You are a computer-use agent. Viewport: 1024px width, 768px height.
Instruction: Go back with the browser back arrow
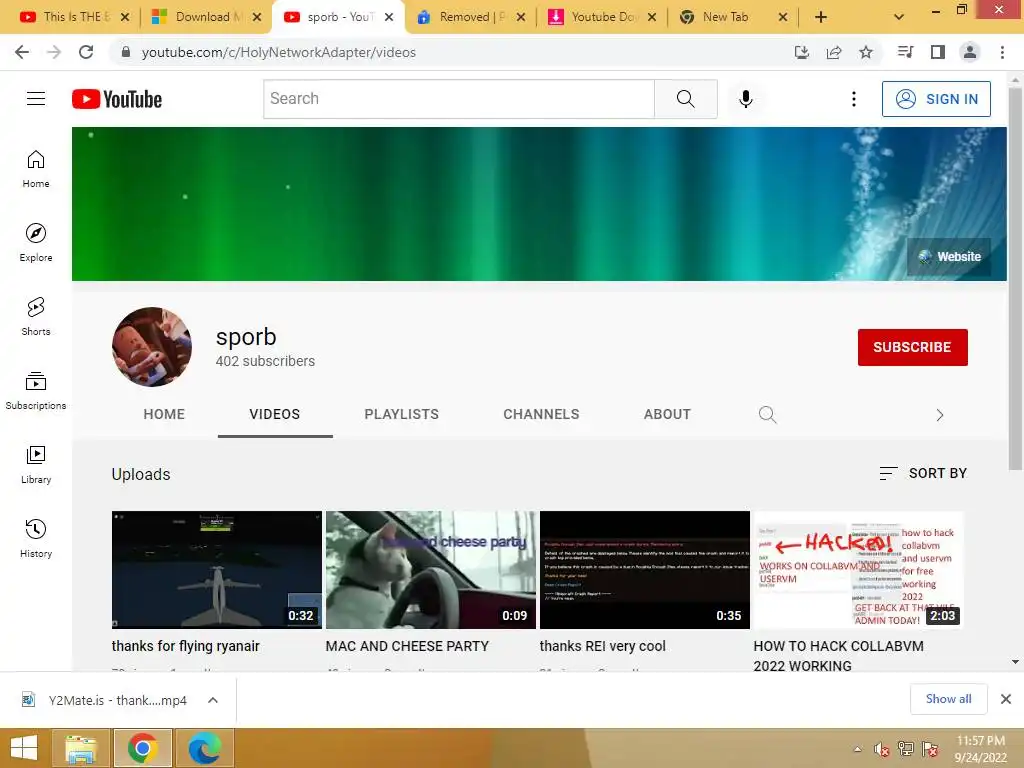point(22,52)
